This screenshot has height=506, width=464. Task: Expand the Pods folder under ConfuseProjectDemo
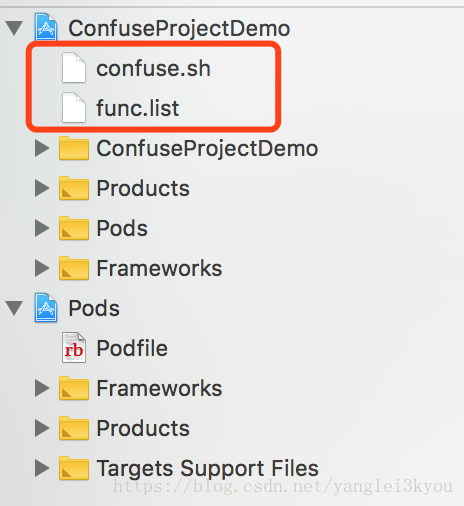[x=42, y=228]
